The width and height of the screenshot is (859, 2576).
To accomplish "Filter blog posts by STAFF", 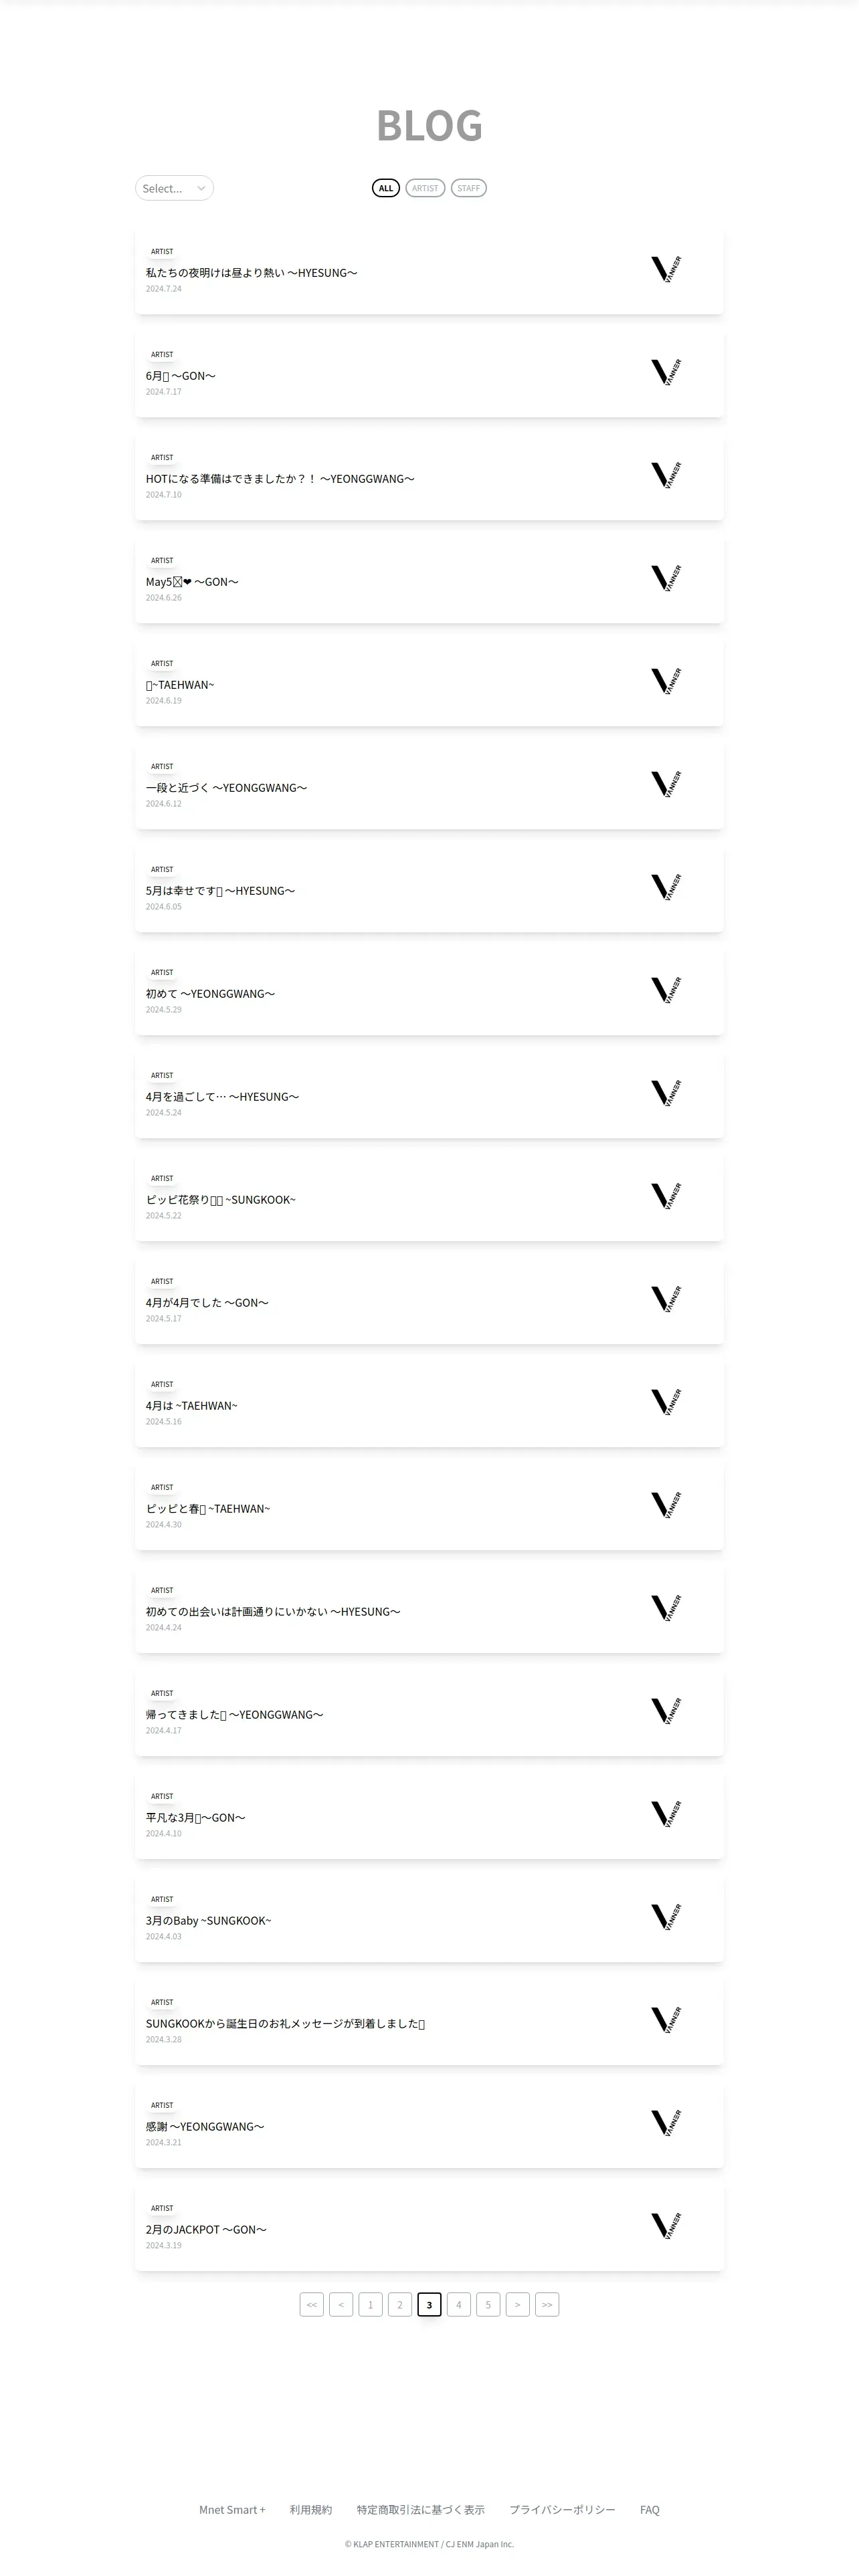I will click(468, 188).
